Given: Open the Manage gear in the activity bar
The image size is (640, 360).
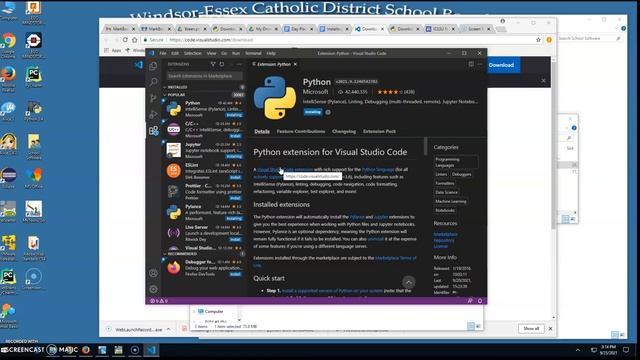Looking at the screenshot, I should [x=153, y=289].
